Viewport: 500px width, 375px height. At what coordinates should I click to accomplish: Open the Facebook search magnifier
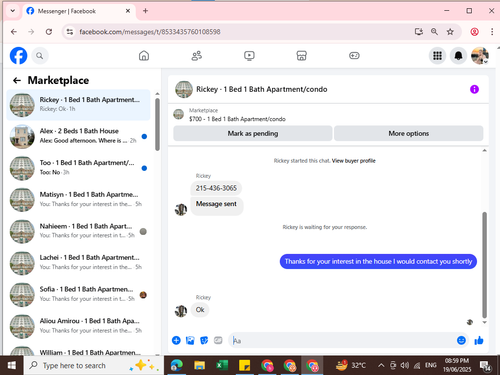[40, 56]
